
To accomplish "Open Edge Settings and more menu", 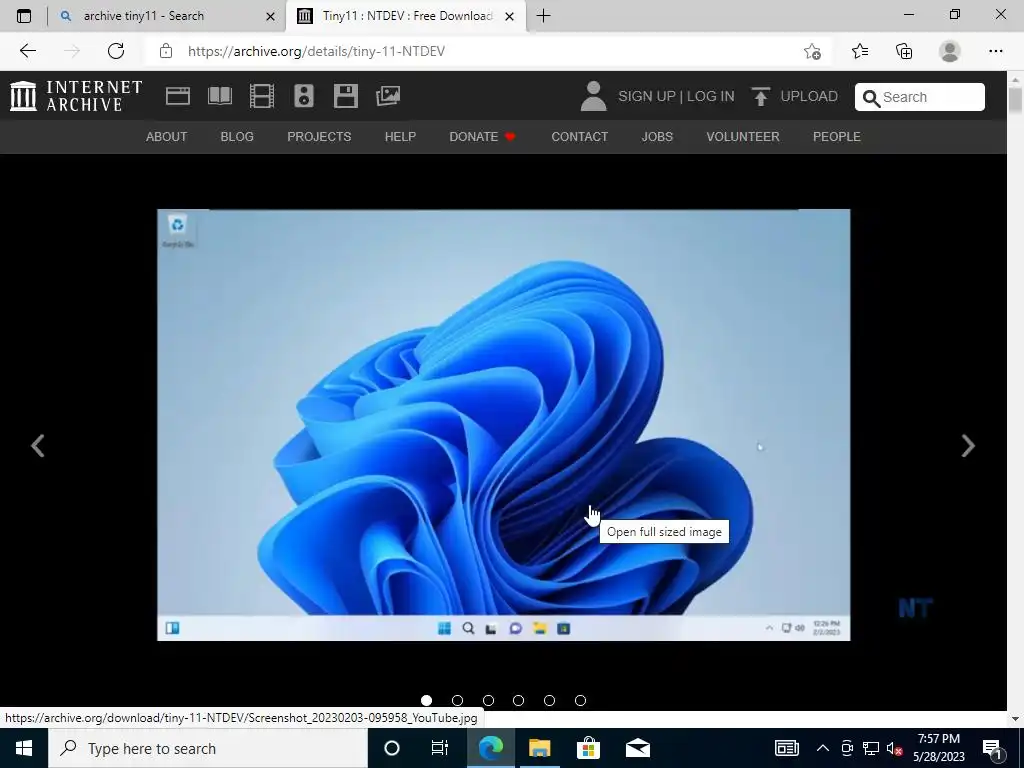I will [x=995, y=51].
